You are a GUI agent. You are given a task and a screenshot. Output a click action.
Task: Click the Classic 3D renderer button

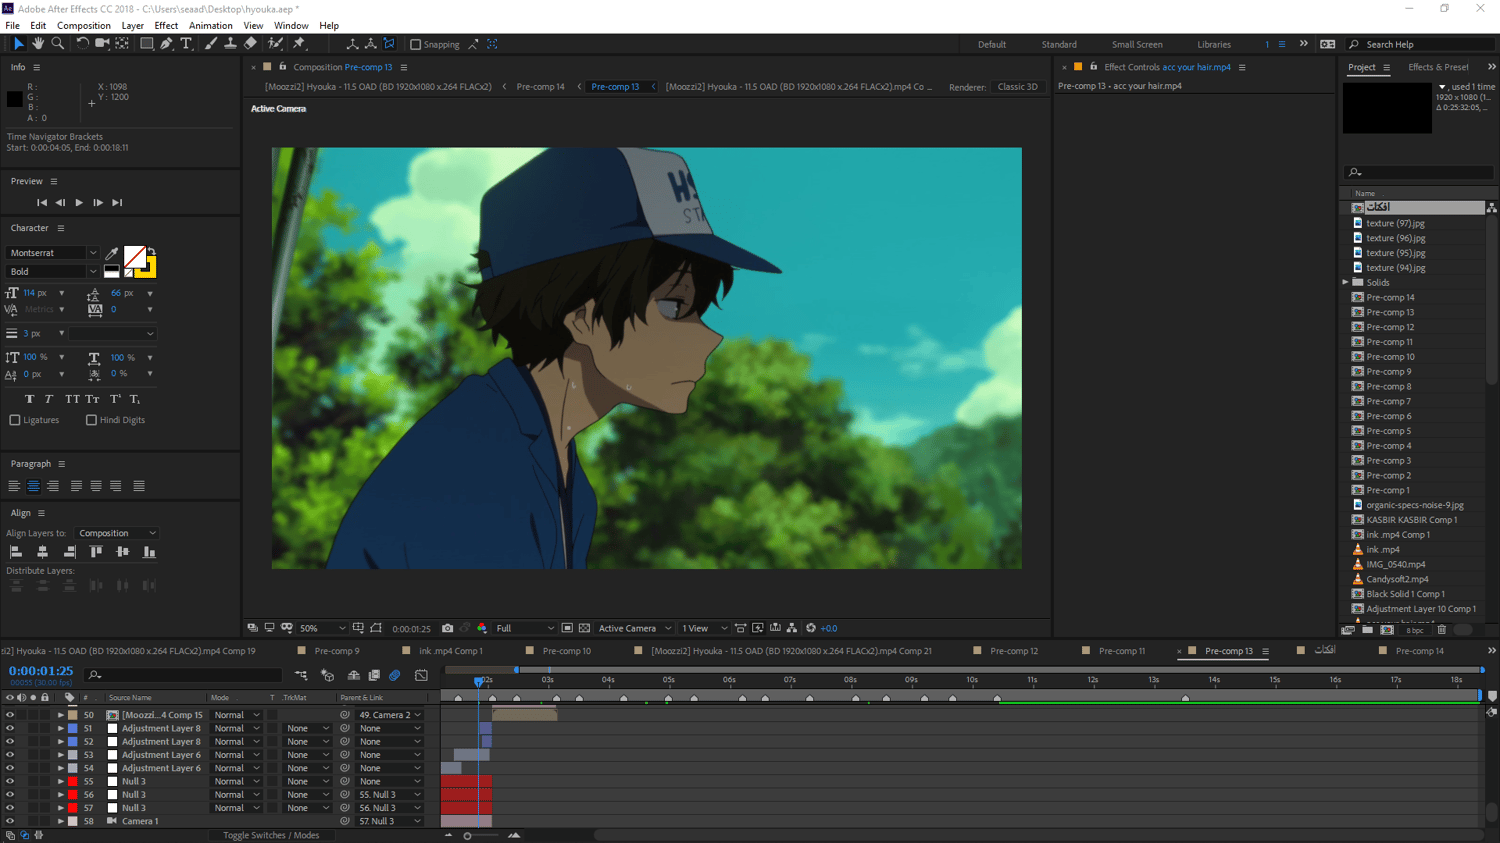click(1017, 87)
